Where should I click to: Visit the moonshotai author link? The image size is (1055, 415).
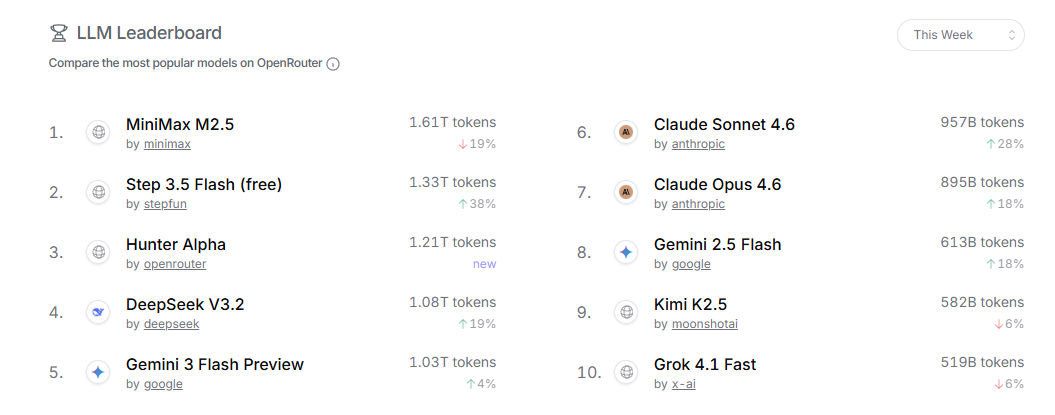[x=704, y=324]
